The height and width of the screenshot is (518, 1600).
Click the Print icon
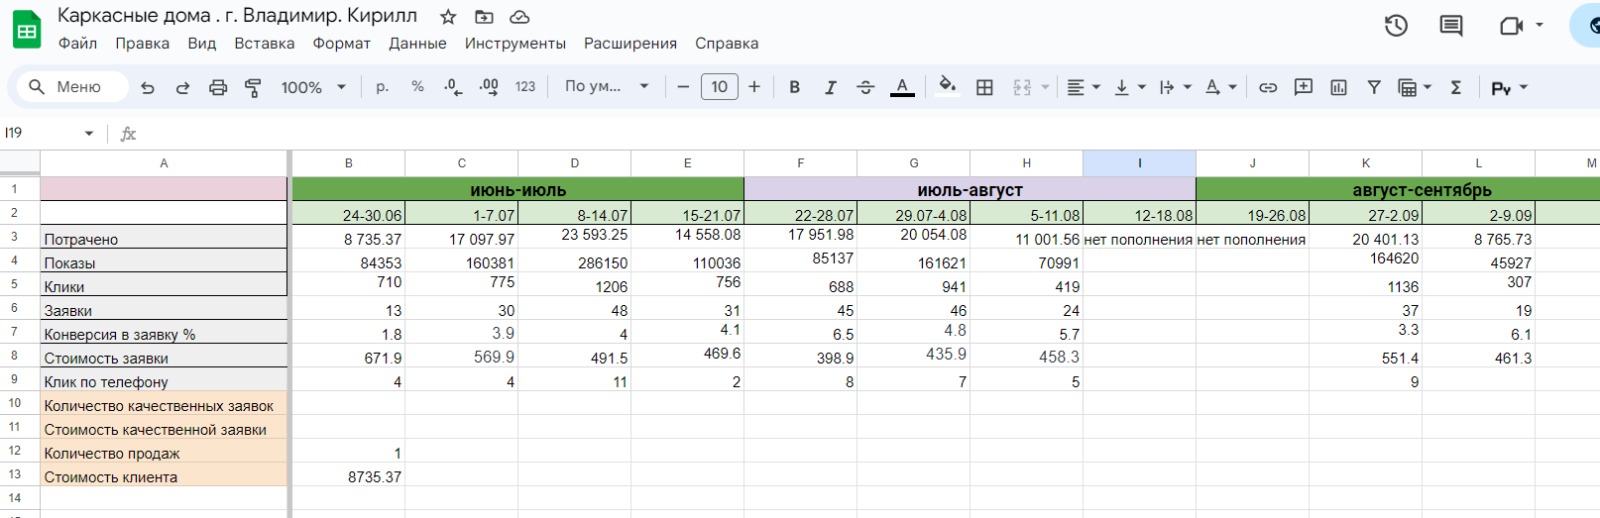218,87
